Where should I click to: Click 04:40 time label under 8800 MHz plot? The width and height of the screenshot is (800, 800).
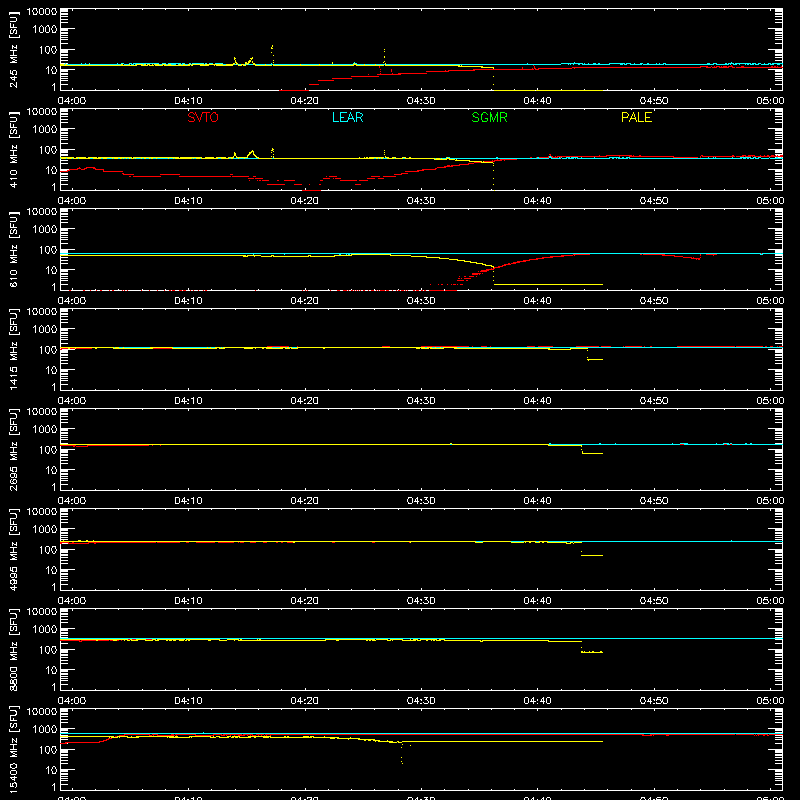(537, 701)
